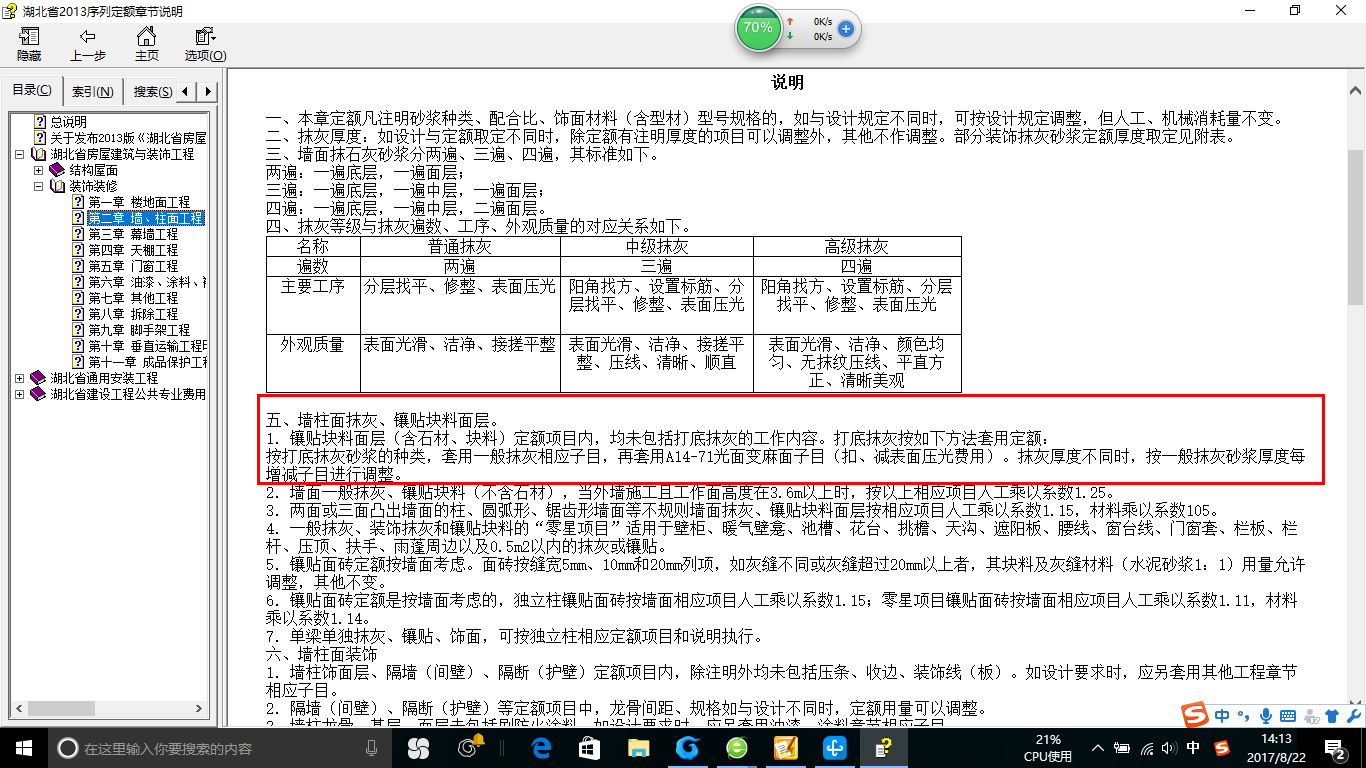The image size is (1366, 768).
Task: Open the 主页 (Home) toolbar button
Action: click(146, 44)
